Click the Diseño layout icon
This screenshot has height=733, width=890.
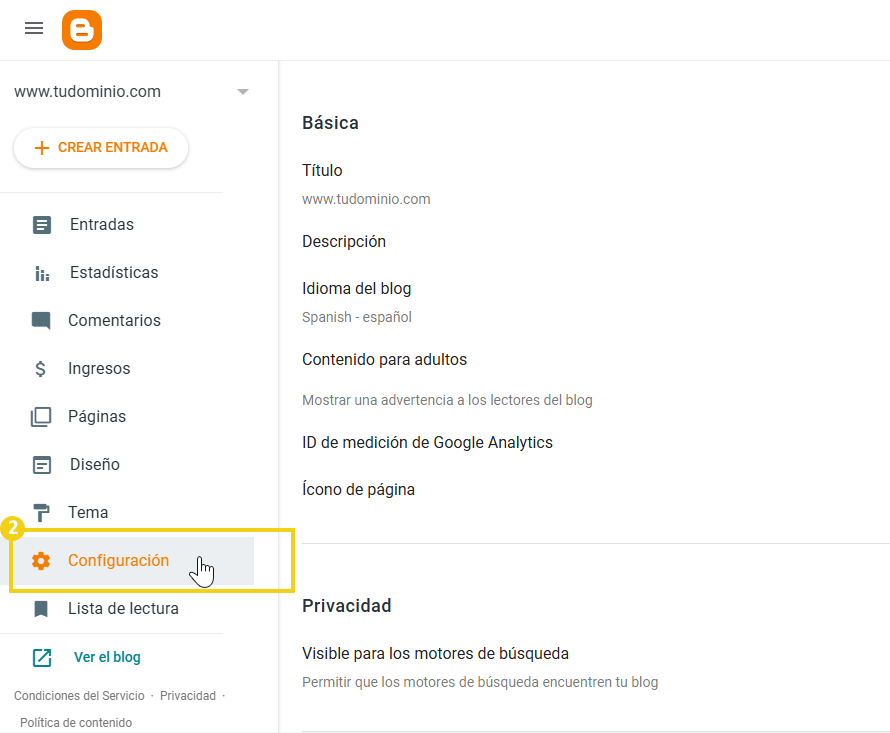tap(41, 465)
